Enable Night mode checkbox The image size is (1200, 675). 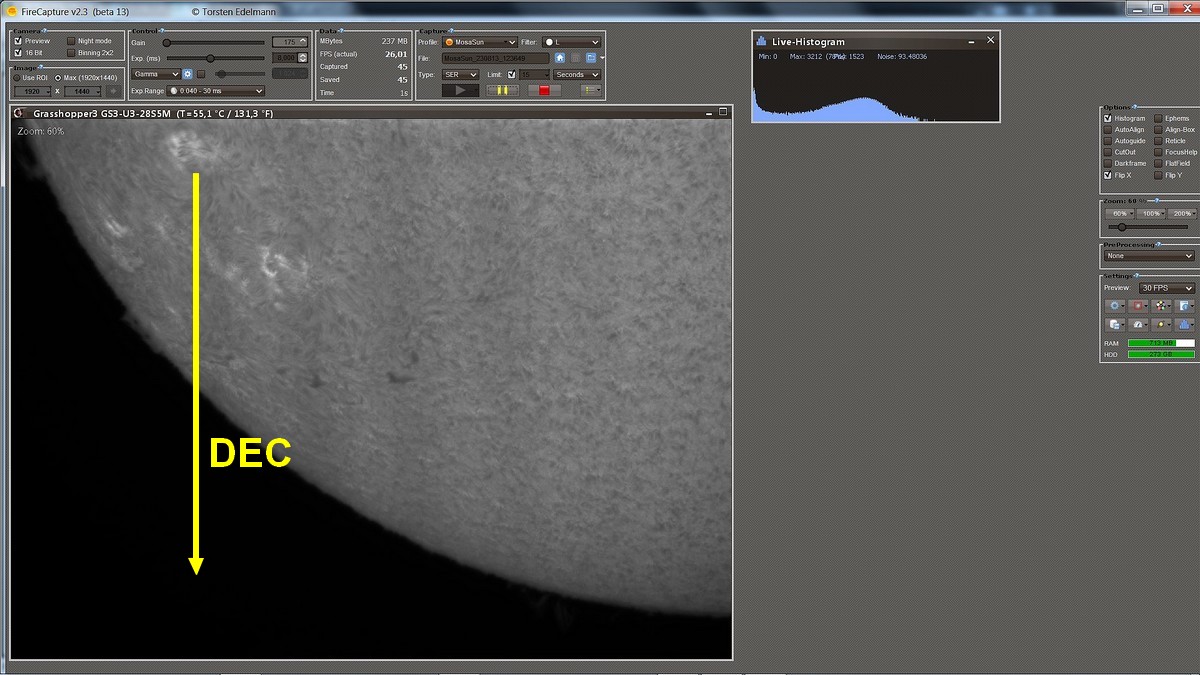(71, 41)
